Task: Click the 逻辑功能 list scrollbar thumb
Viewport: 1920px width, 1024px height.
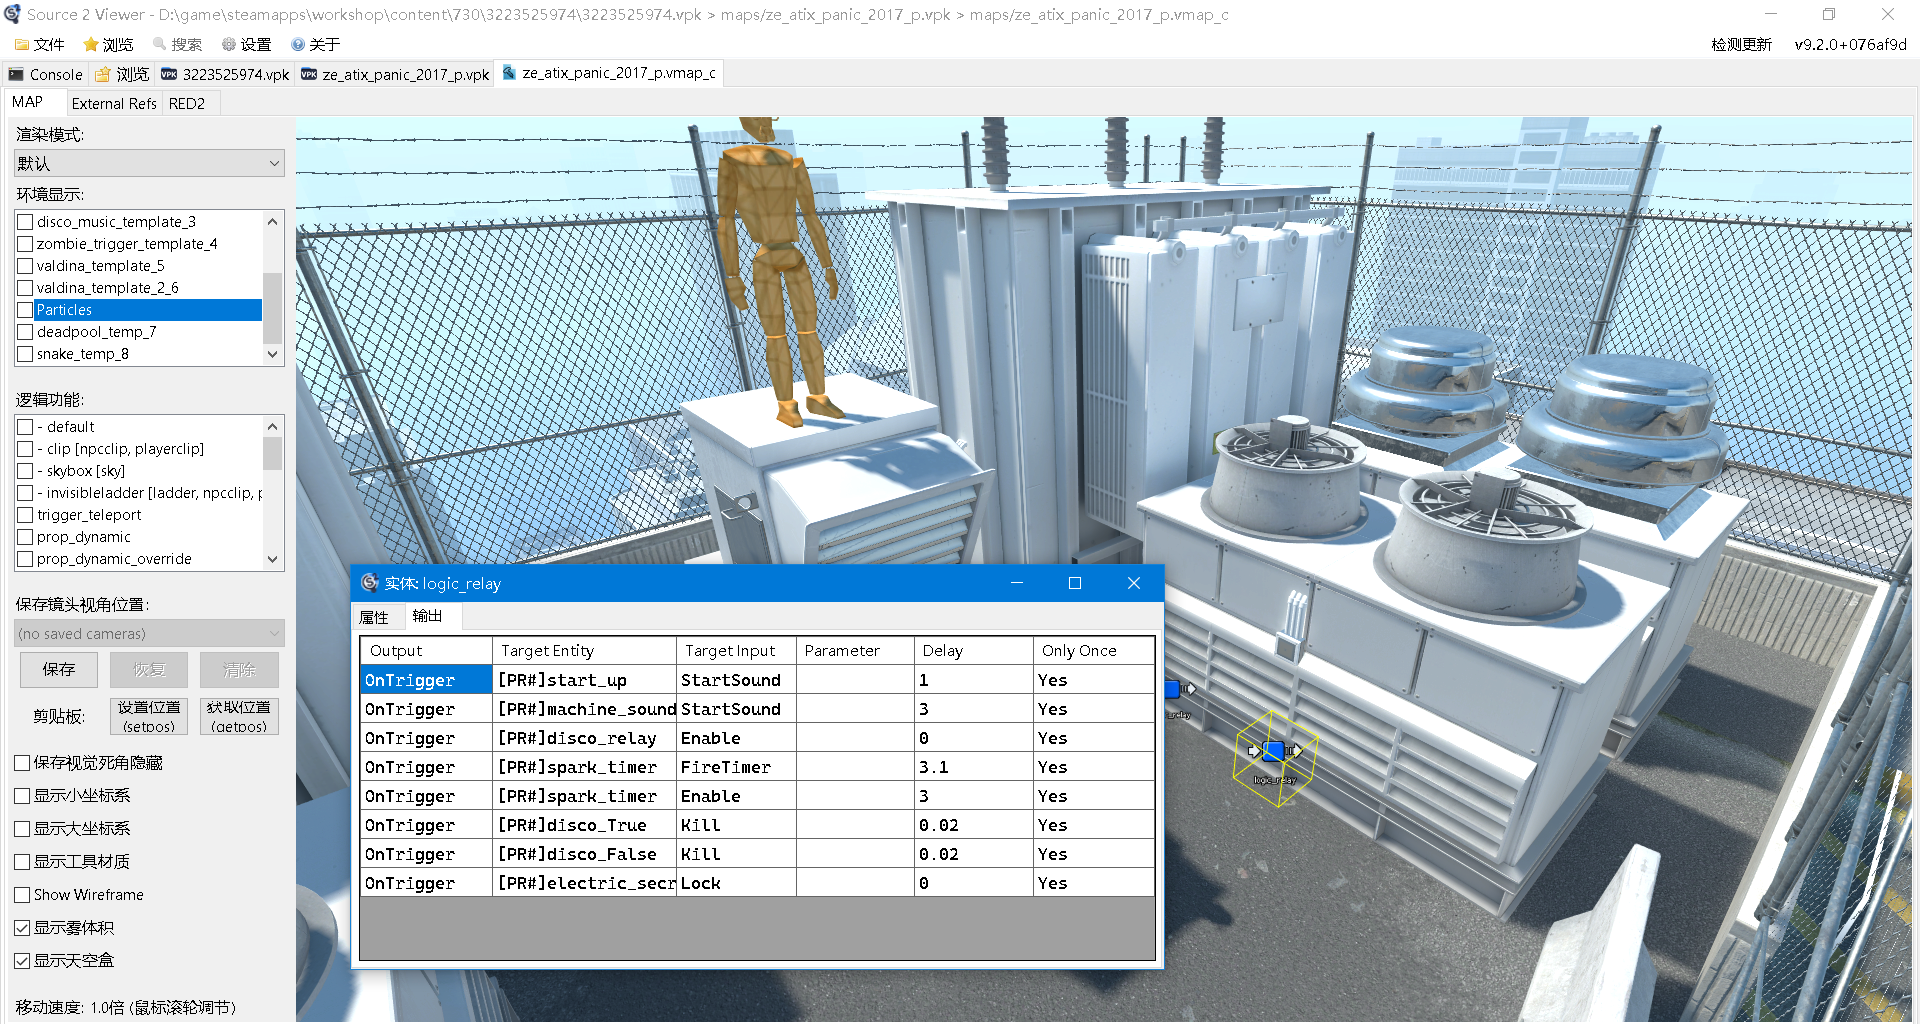Action: [272, 453]
